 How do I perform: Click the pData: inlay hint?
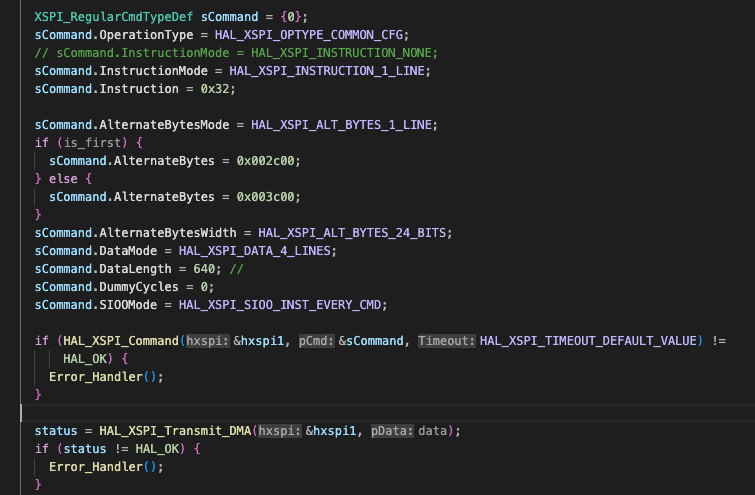coord(392,431)
